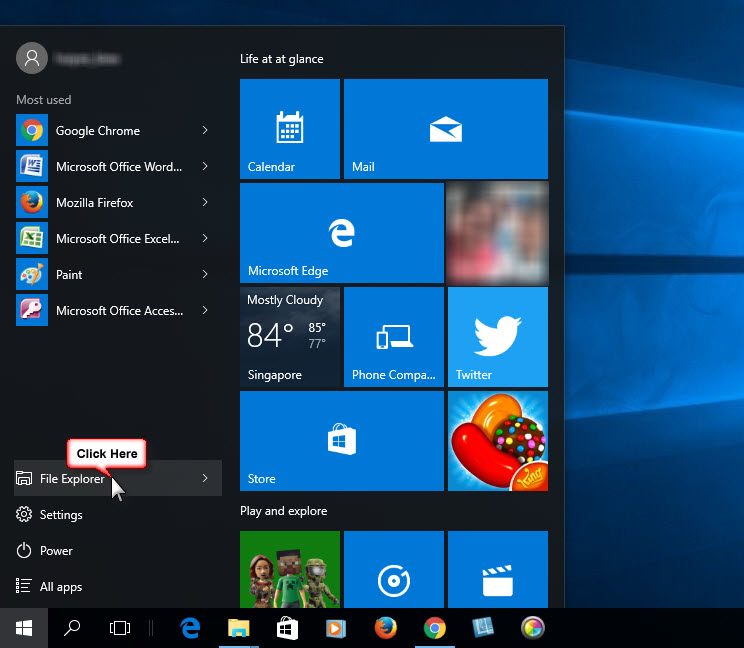This screenshot has height=648, width=744.
Task: Expand File Explorer jump list arrow
Action: [x=205, y=478]
